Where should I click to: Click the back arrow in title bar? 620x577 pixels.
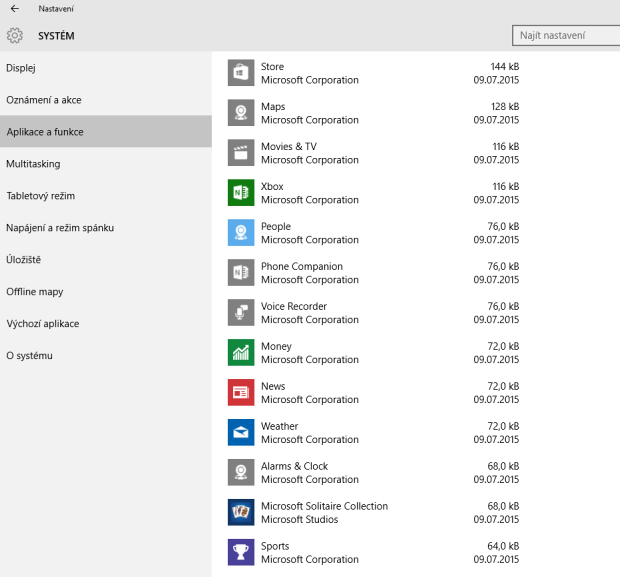(x=14, y=9)
